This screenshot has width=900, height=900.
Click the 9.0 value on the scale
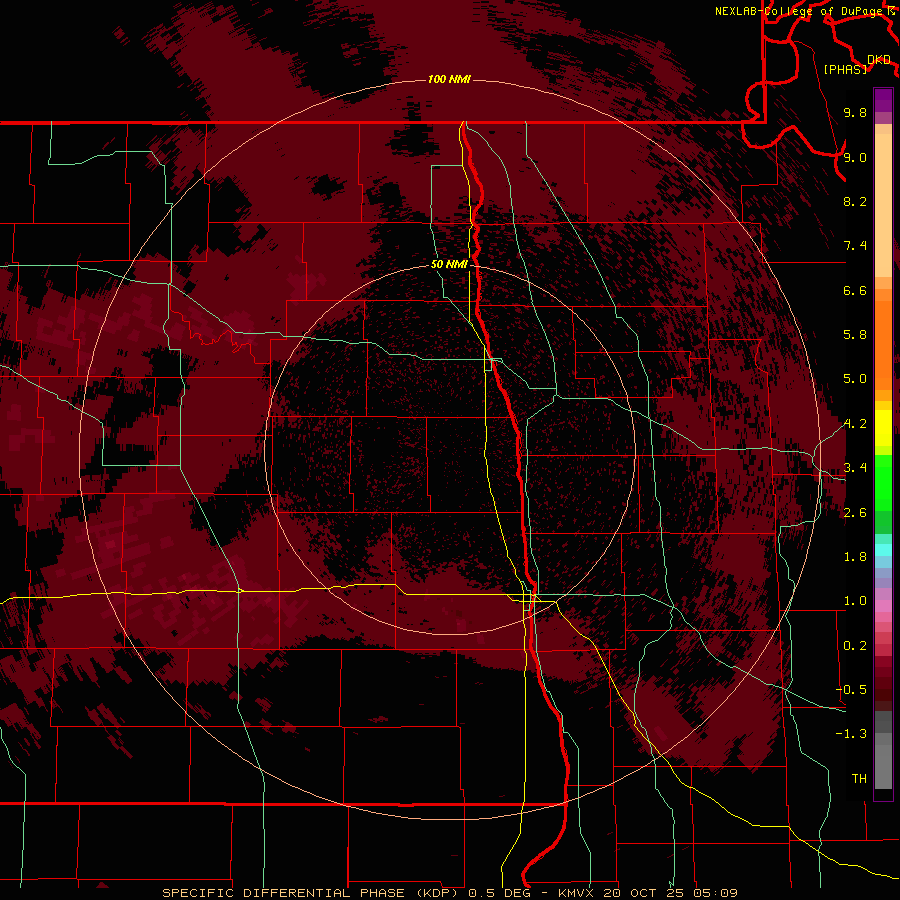pos(855,157)
